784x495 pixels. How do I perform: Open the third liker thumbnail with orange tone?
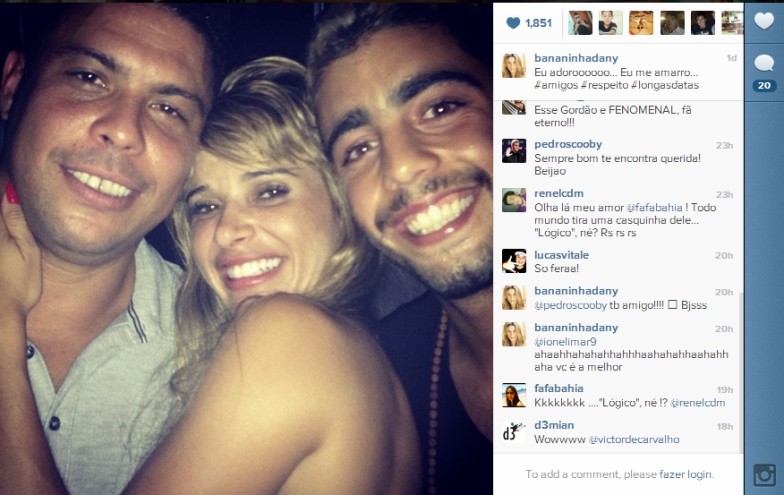click(642, 23)
